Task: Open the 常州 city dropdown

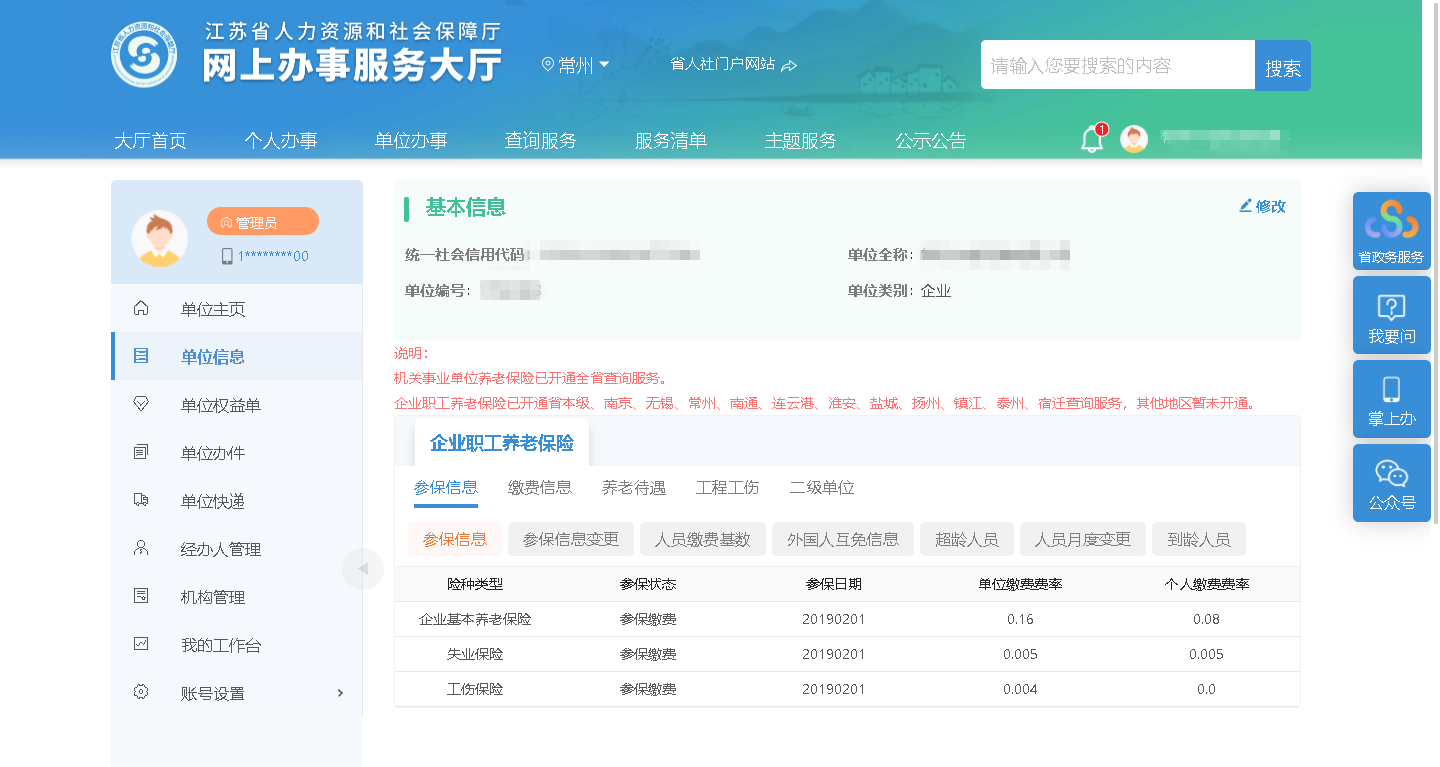Action: [x=576, y=66]
